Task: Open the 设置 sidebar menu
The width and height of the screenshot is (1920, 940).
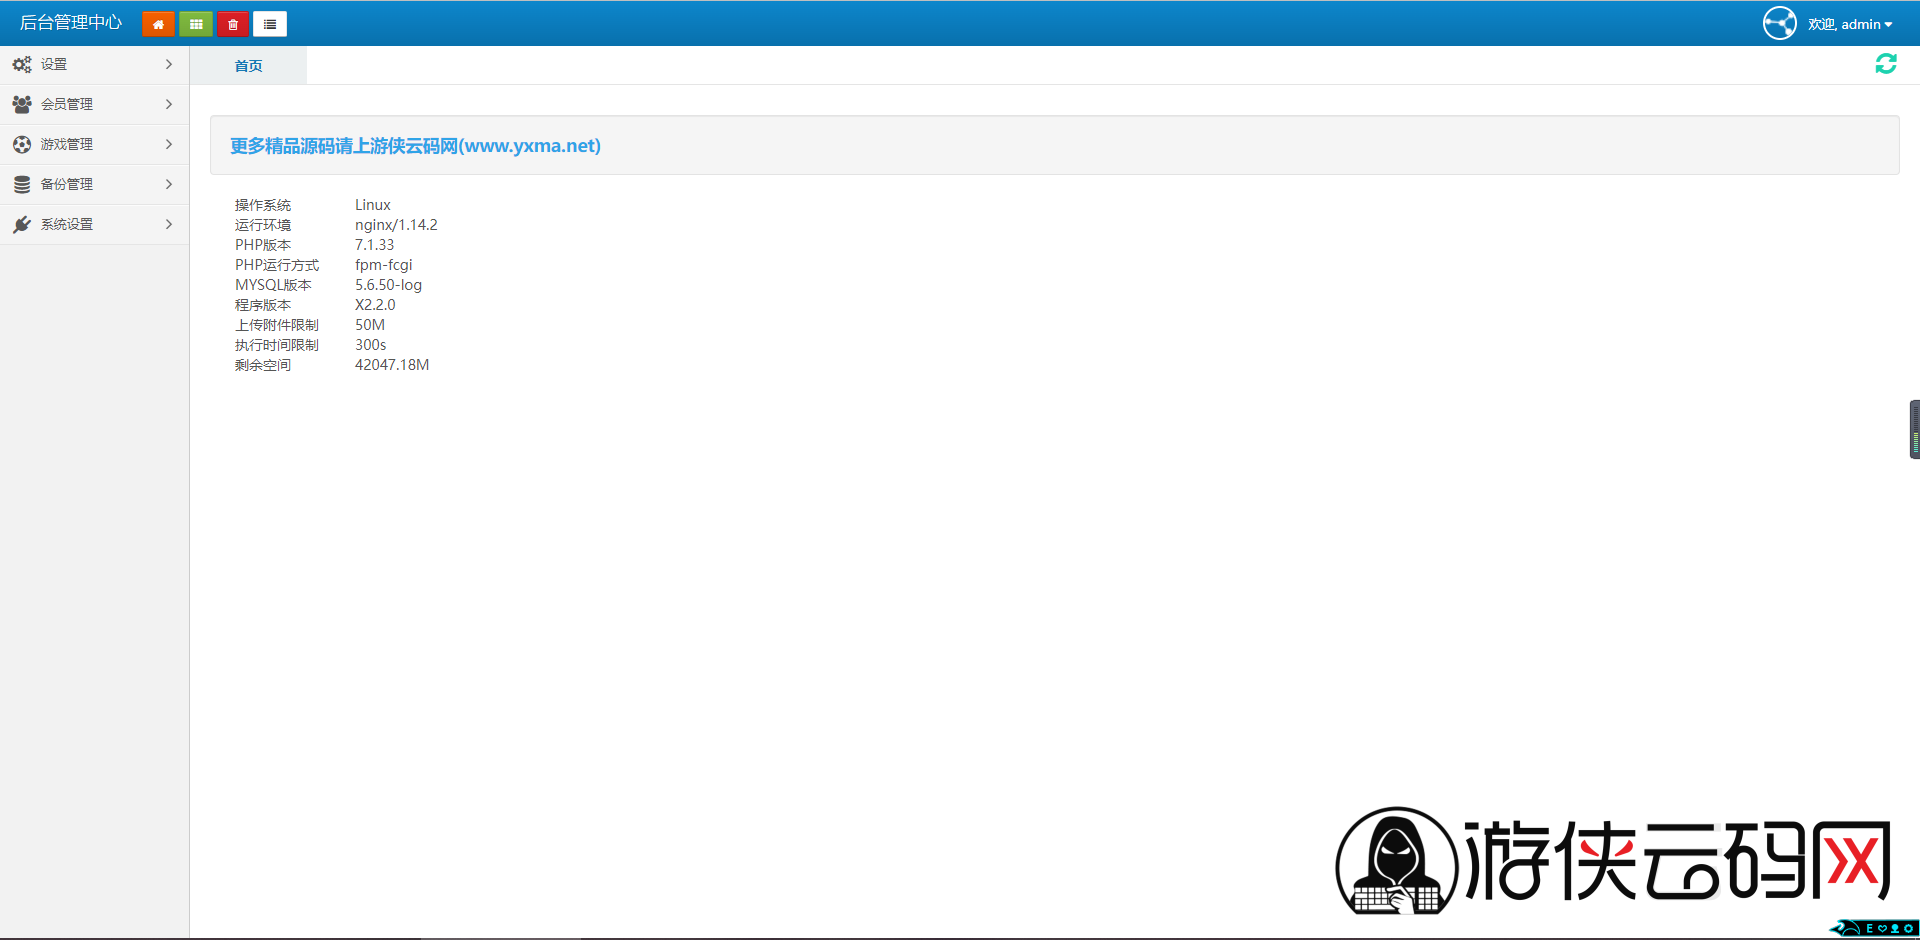Action: (x=94, y=64)
